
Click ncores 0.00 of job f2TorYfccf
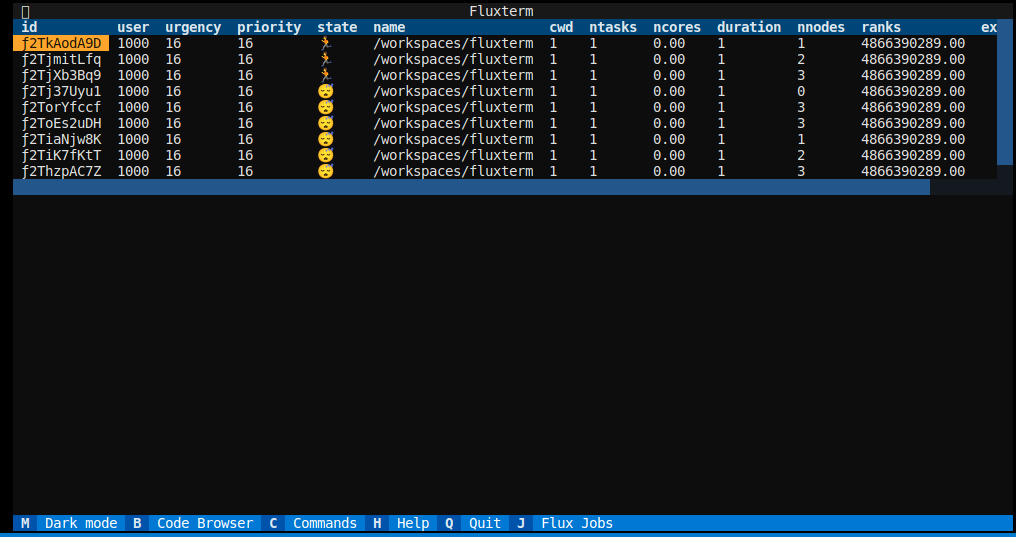669,108
